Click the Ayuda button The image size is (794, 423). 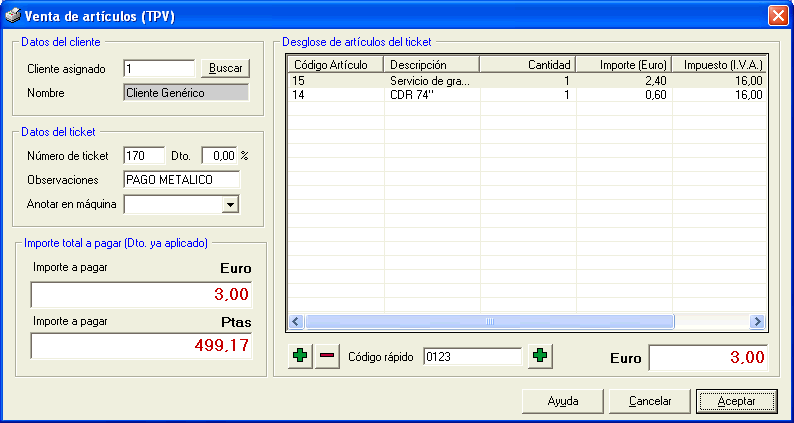[x=563, y=401]
